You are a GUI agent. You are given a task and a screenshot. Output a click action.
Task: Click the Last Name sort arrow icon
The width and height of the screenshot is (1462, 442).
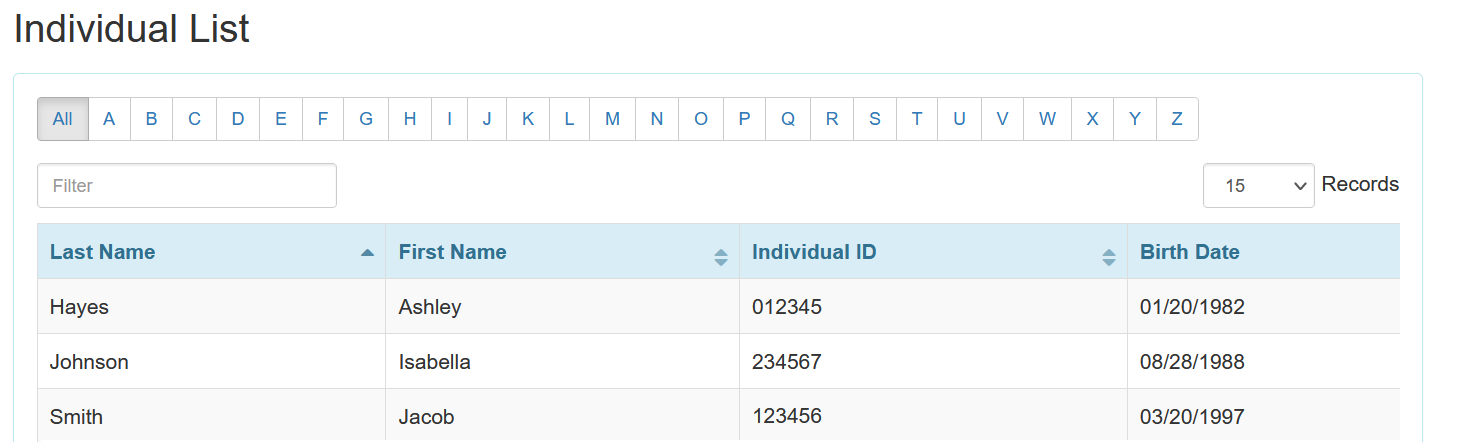[x=367, y=252]
